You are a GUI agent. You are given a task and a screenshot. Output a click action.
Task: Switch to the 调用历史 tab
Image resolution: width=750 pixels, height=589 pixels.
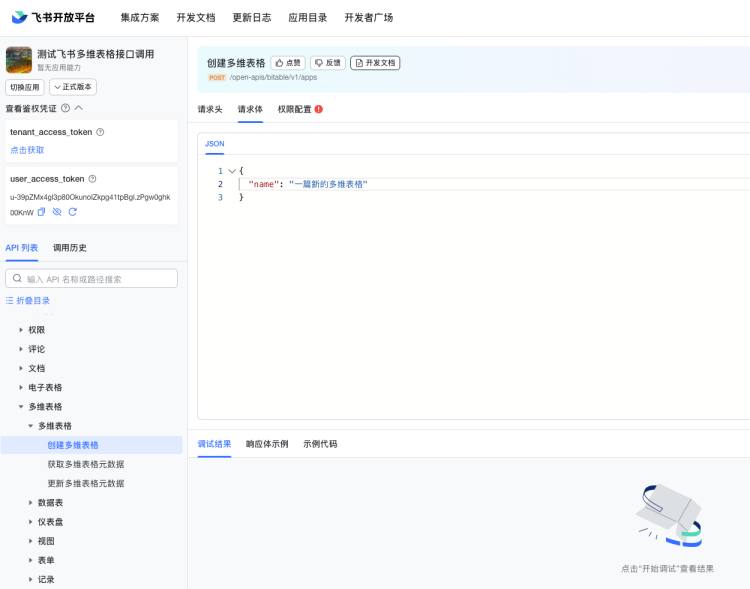[x=70, y=247]
